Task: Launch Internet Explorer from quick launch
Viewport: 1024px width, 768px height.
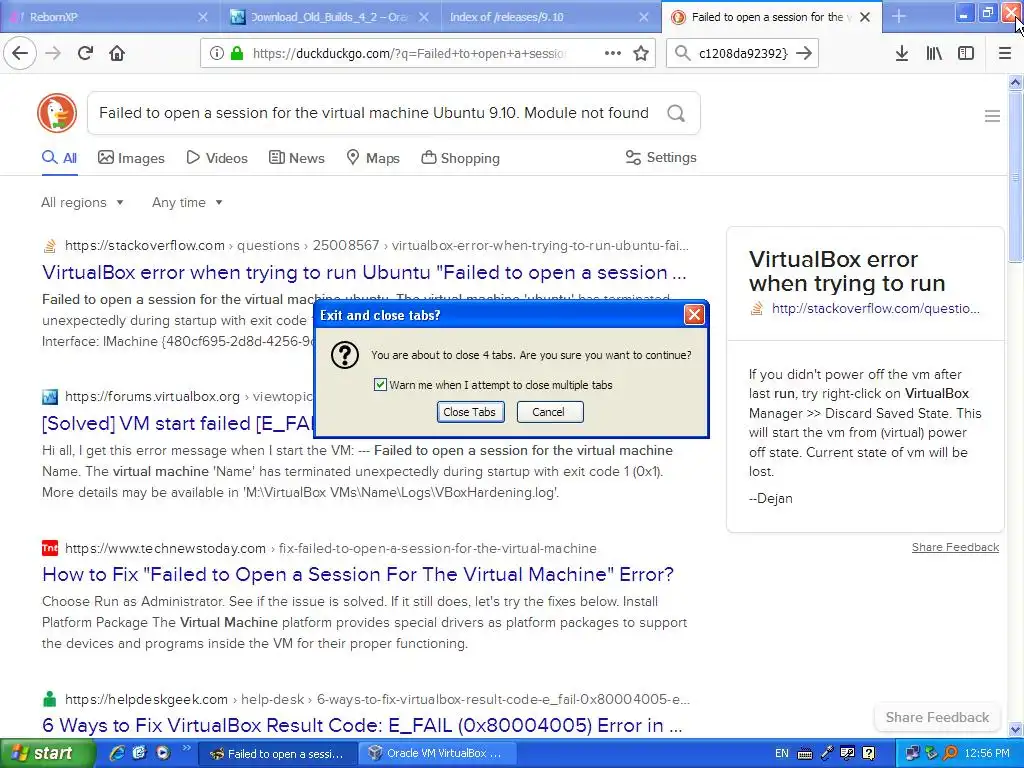Action: pos(117,753)
